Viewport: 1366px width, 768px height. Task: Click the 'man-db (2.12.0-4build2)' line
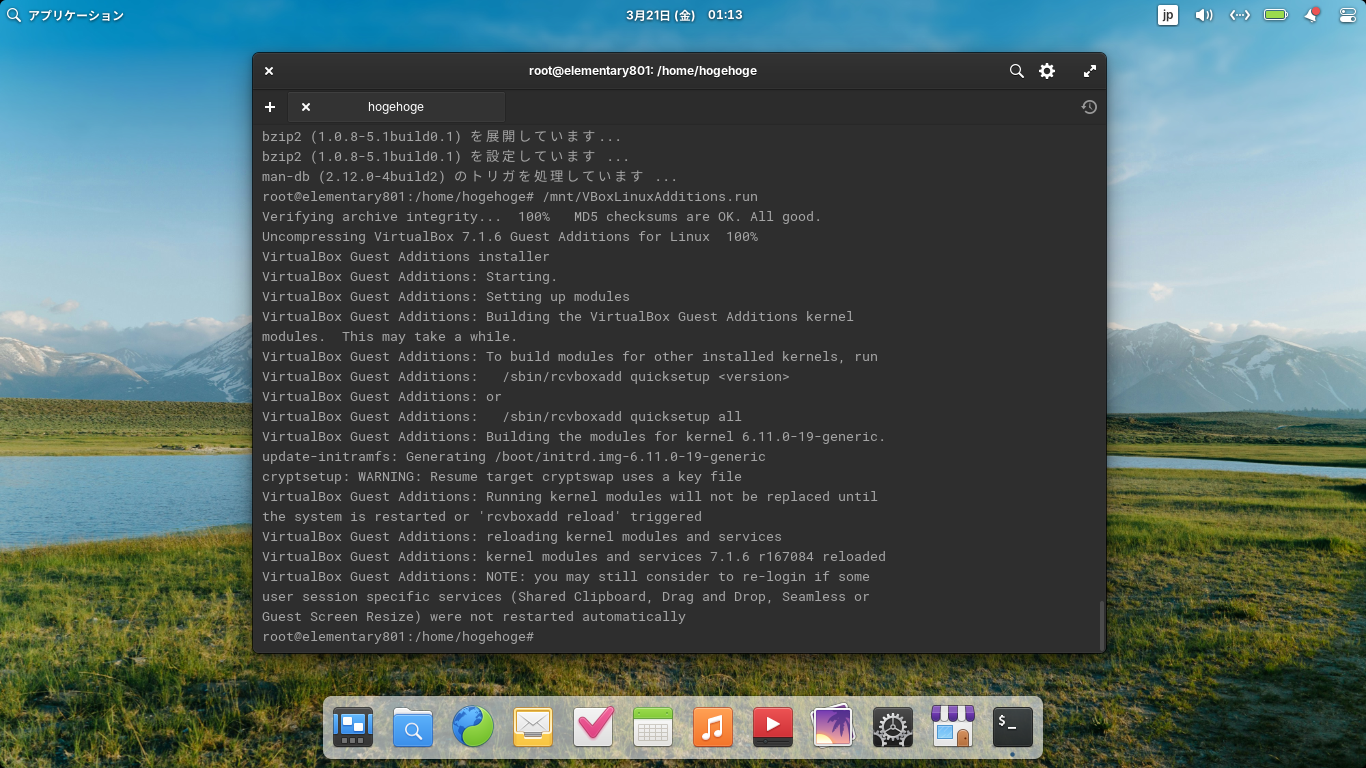(x=470, y=177)
